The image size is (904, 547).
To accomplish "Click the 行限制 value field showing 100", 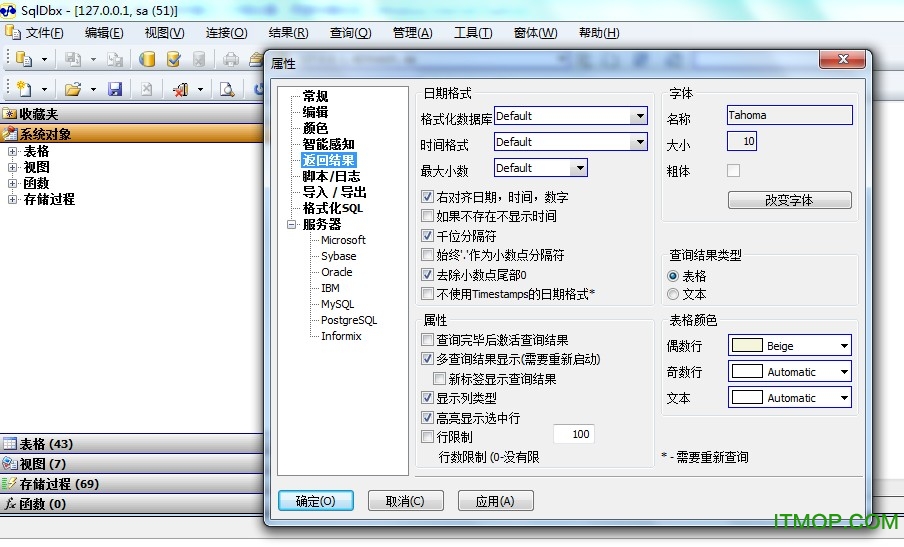I will 573,434.
